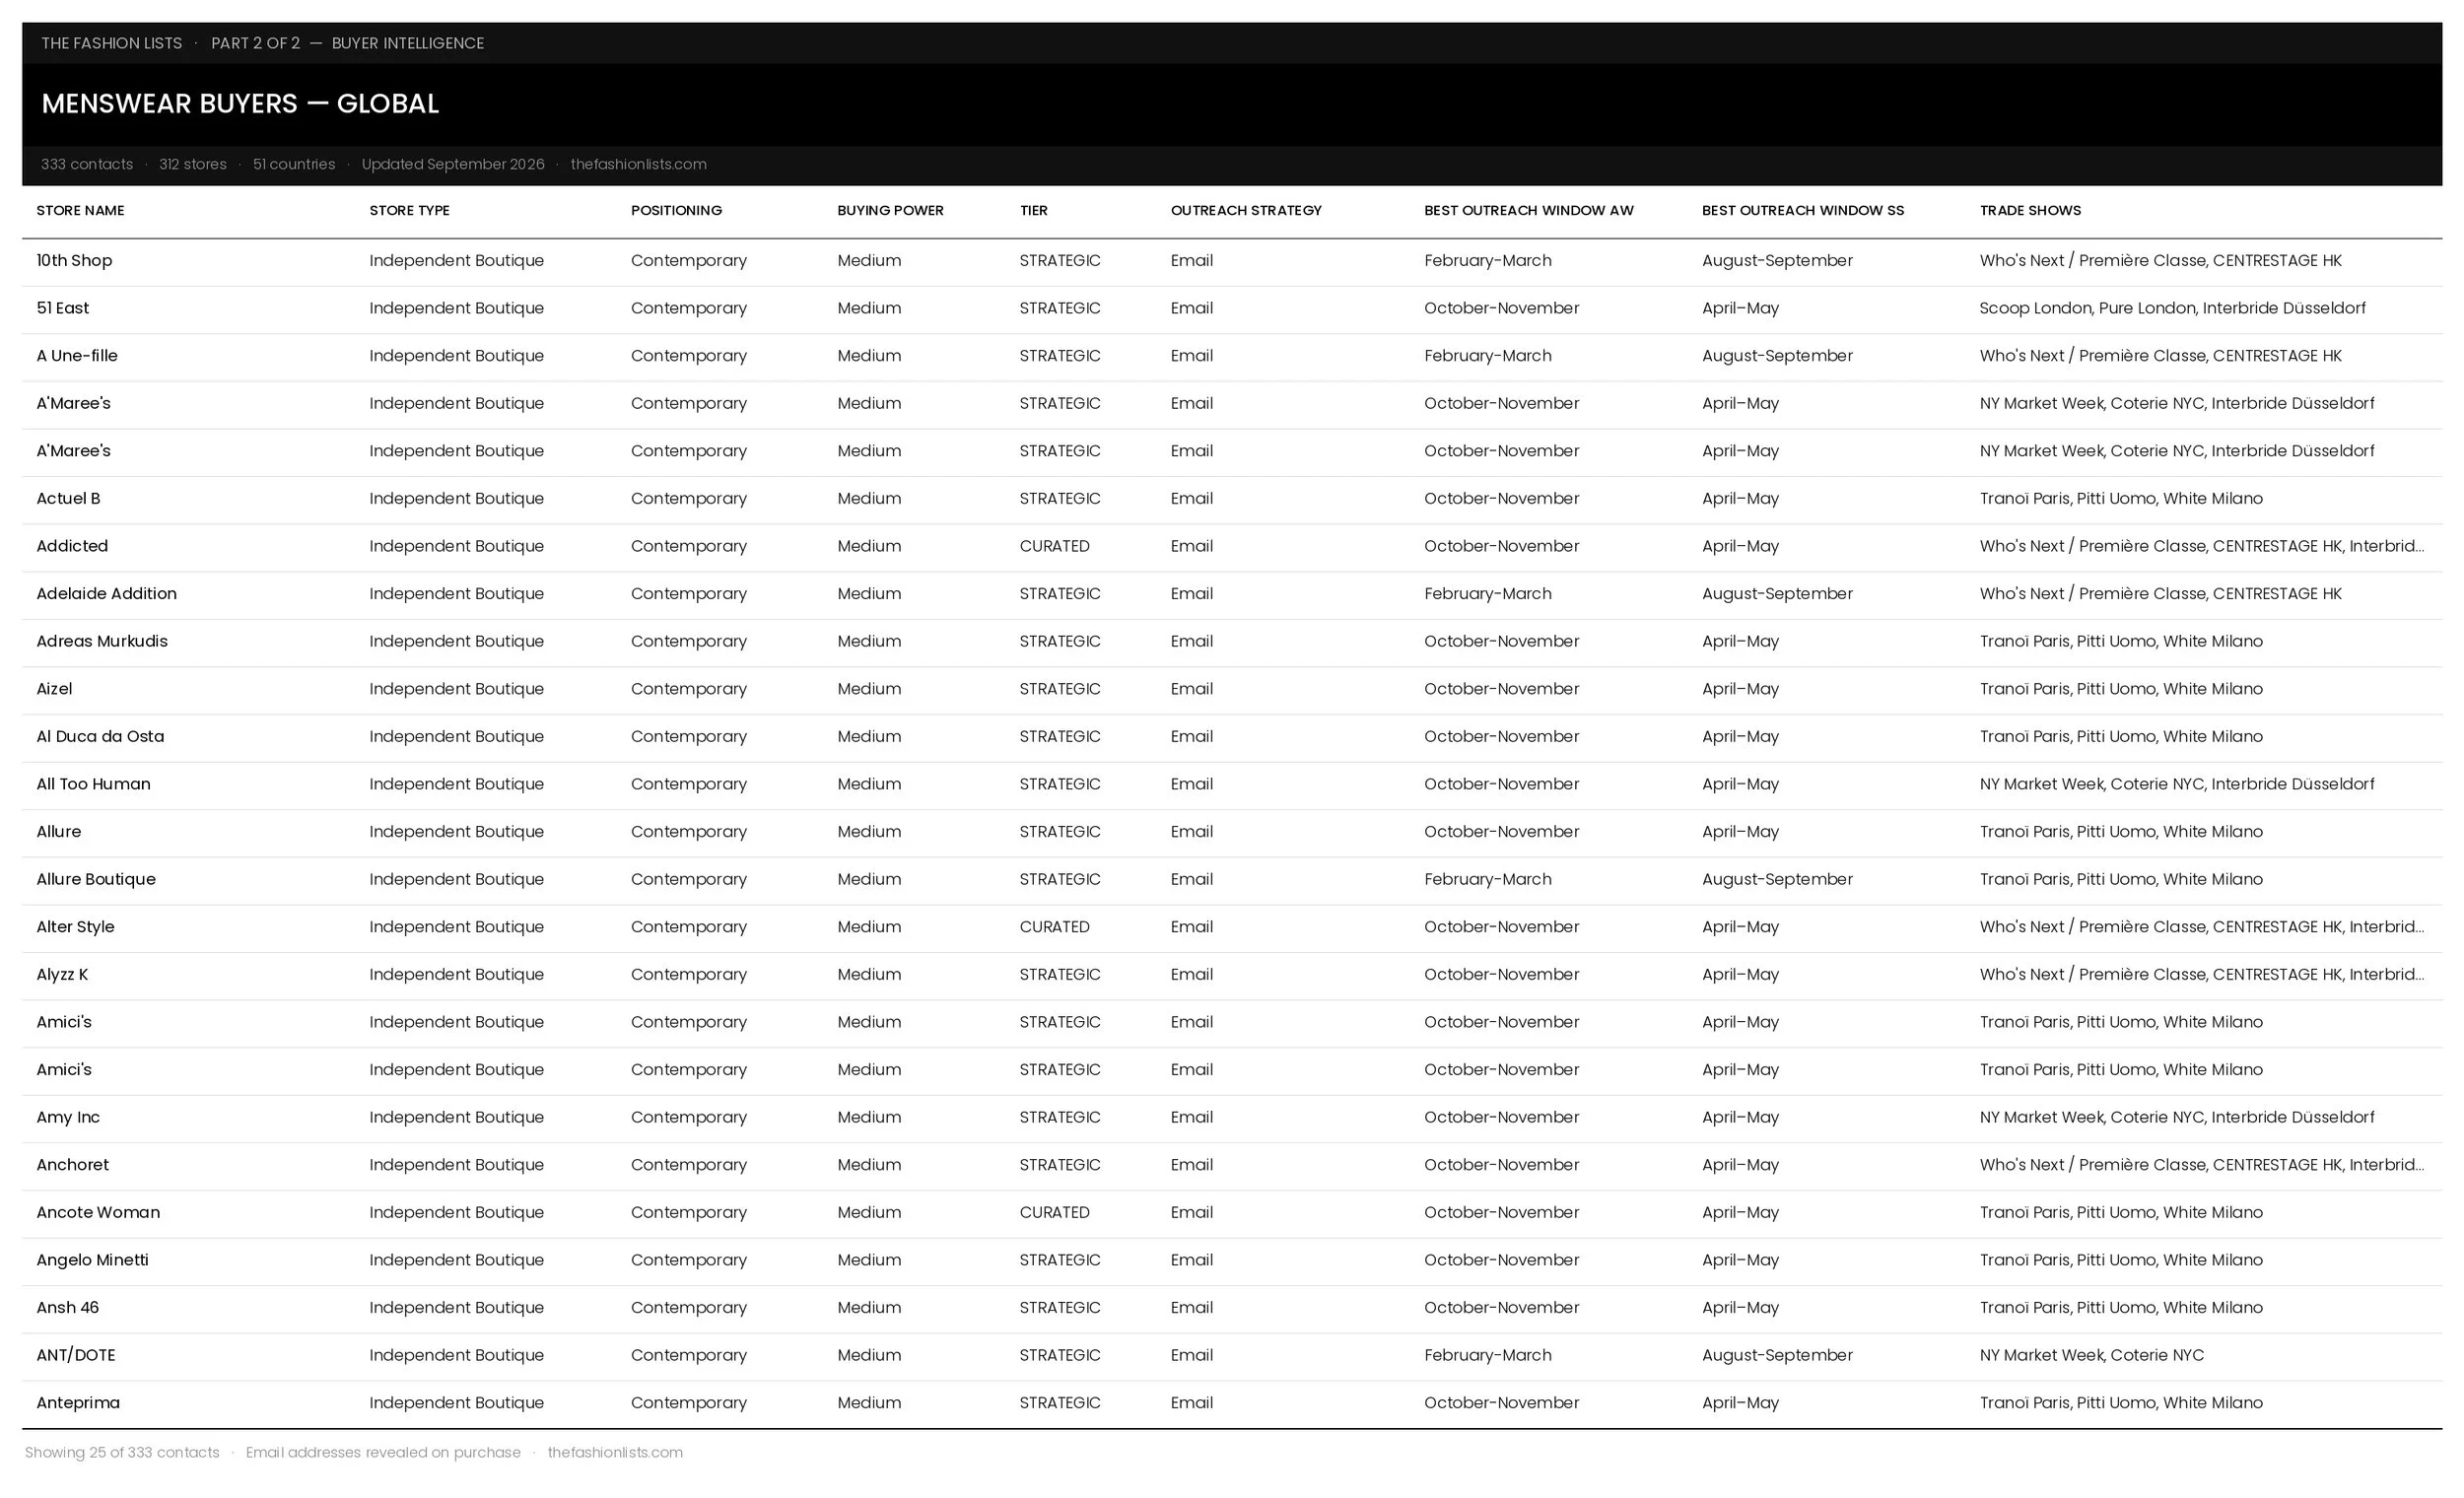Click the POSITIONING column header
Screen dimensions: 2464x1498
point(676,210)
